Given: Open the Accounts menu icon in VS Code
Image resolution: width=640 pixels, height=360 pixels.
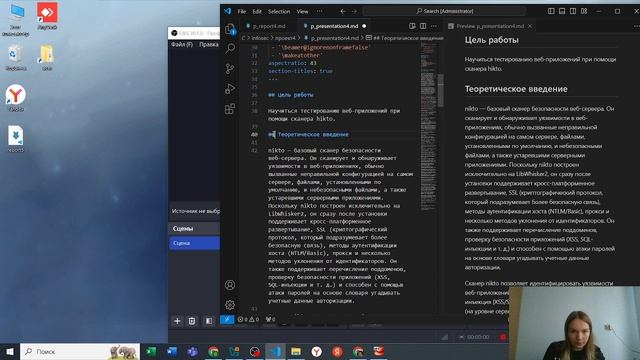Looking at the screenshot, I should (x=230, y=285).
